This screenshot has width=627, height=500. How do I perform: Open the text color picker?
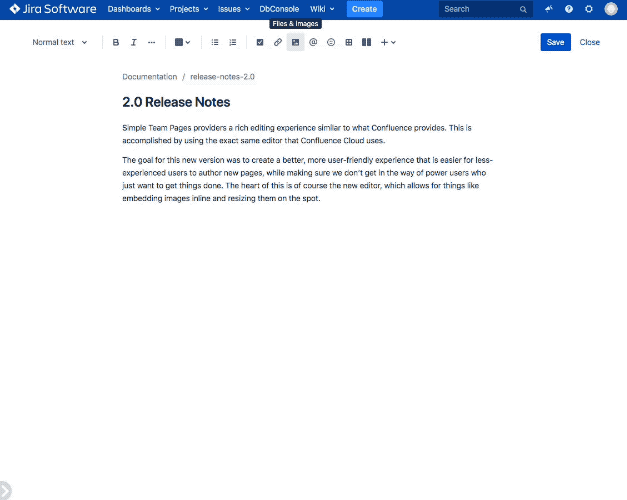(182, 42)
